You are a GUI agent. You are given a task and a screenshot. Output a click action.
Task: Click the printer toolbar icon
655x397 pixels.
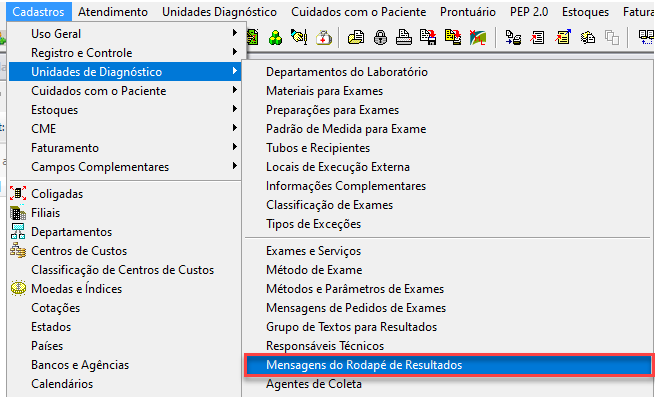point(404,38)
